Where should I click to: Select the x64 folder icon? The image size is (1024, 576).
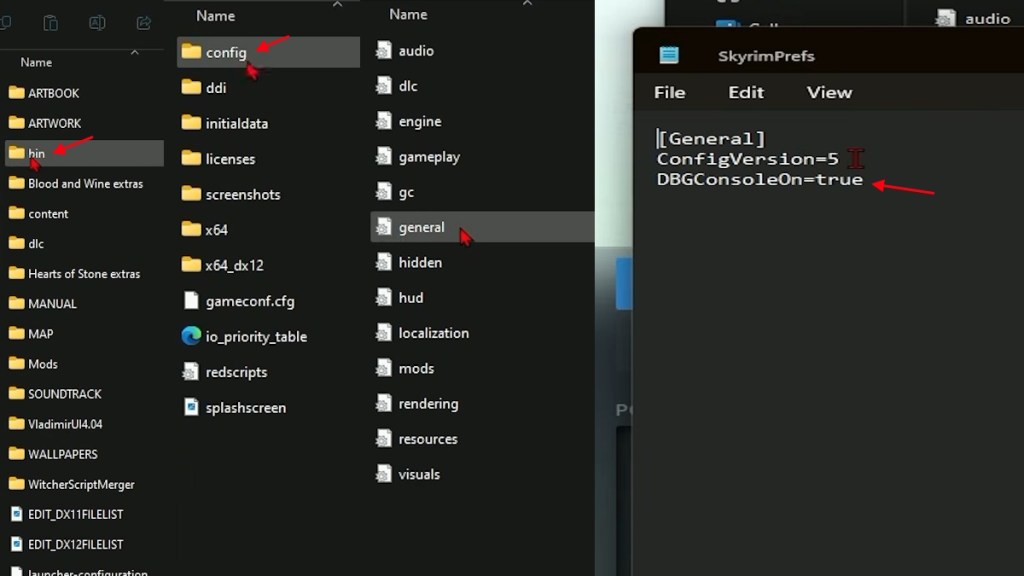(x=191, y=229)
